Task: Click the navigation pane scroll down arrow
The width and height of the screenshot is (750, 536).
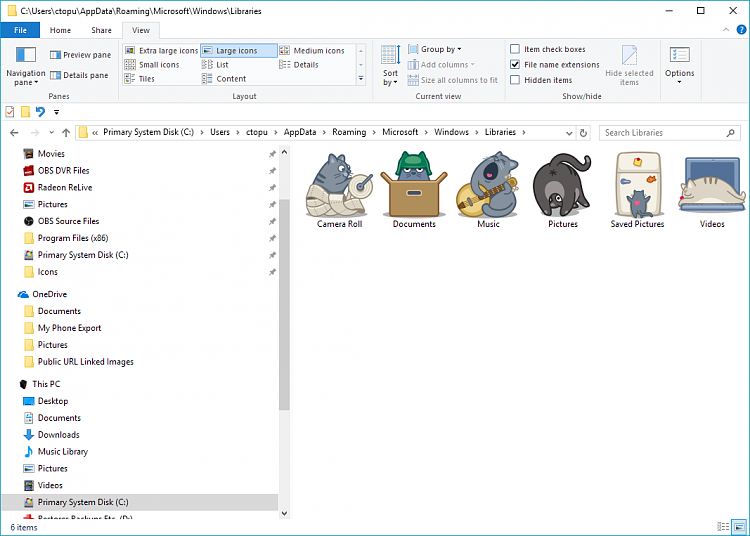Action: [x=285, y=514]
